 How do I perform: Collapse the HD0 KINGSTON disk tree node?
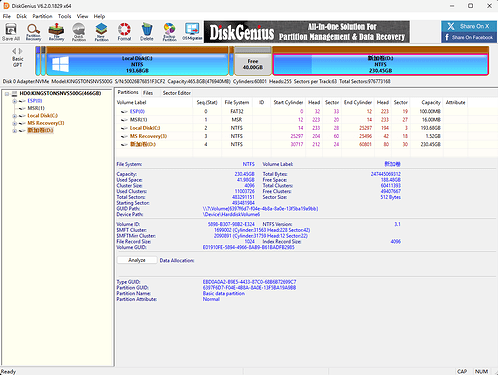(7, 94)
